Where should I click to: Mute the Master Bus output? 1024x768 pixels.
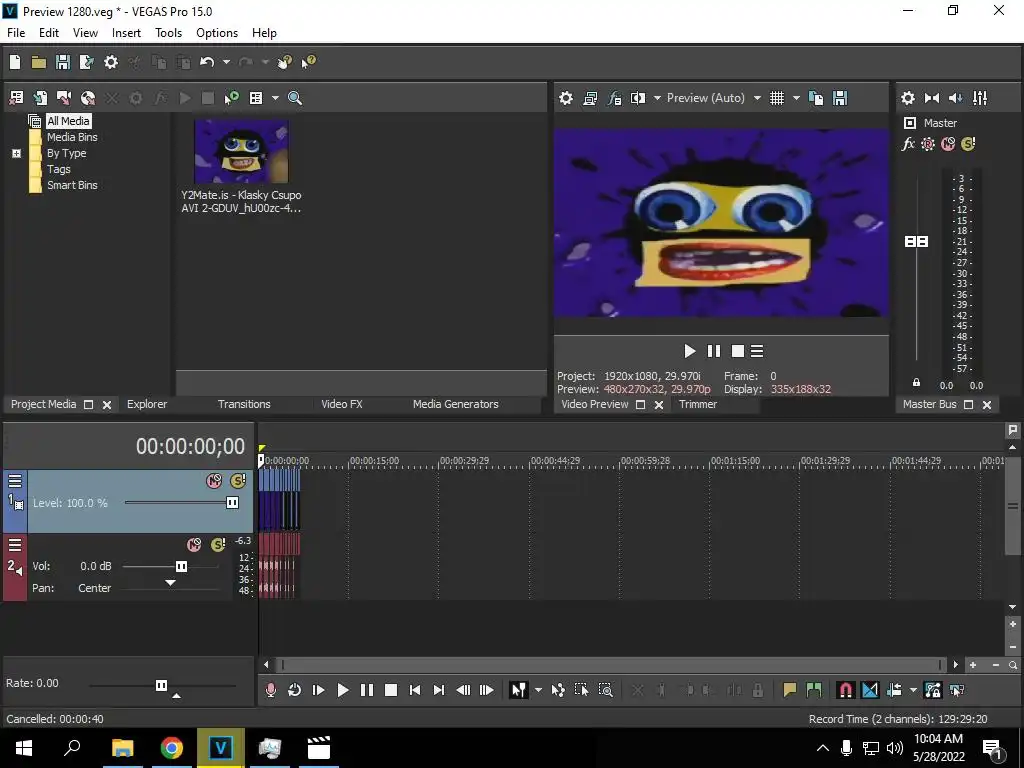point(948,144)
